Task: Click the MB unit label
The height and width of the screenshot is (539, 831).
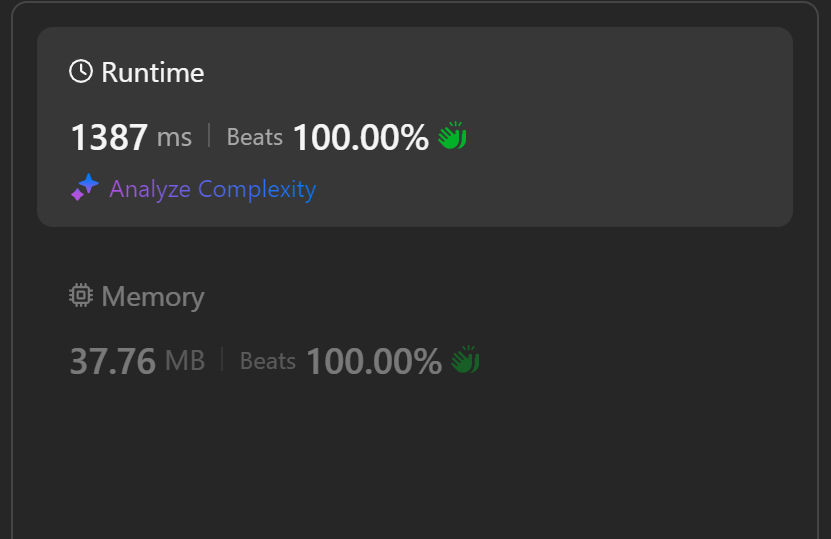Action: (x=185, y=361)
